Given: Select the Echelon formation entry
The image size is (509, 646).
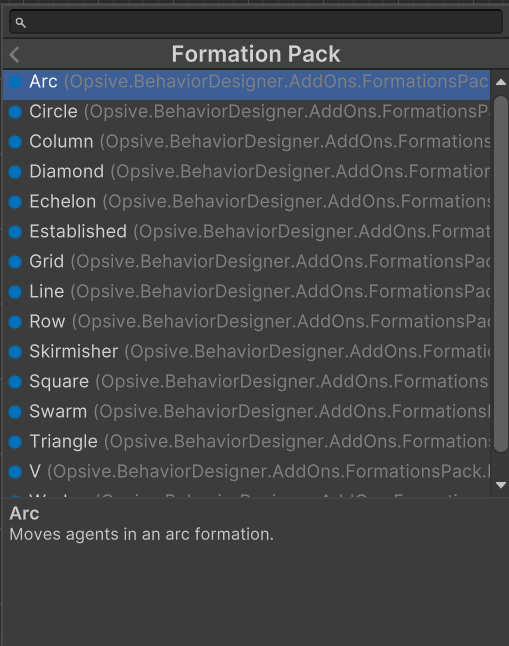Looking at the screenshot, I should click(x=246, y=201).
